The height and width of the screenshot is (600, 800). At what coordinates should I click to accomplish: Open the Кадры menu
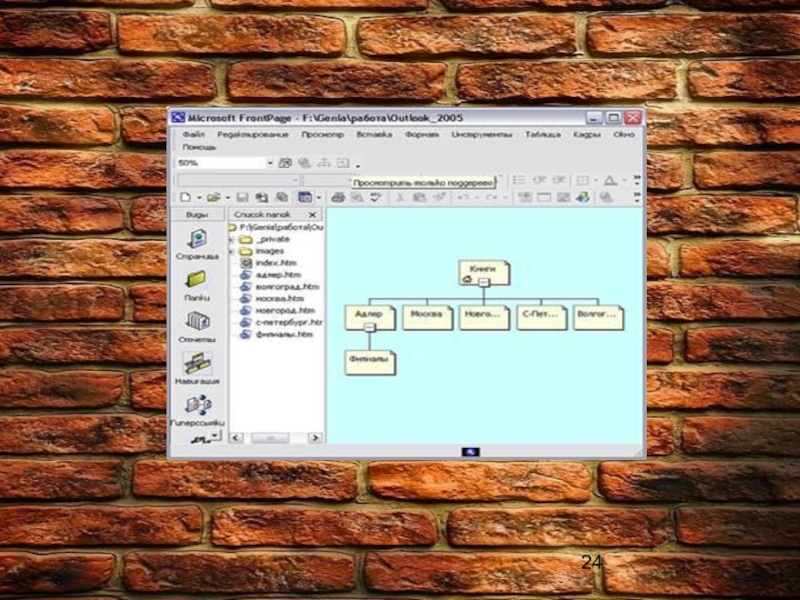(586, 135)
